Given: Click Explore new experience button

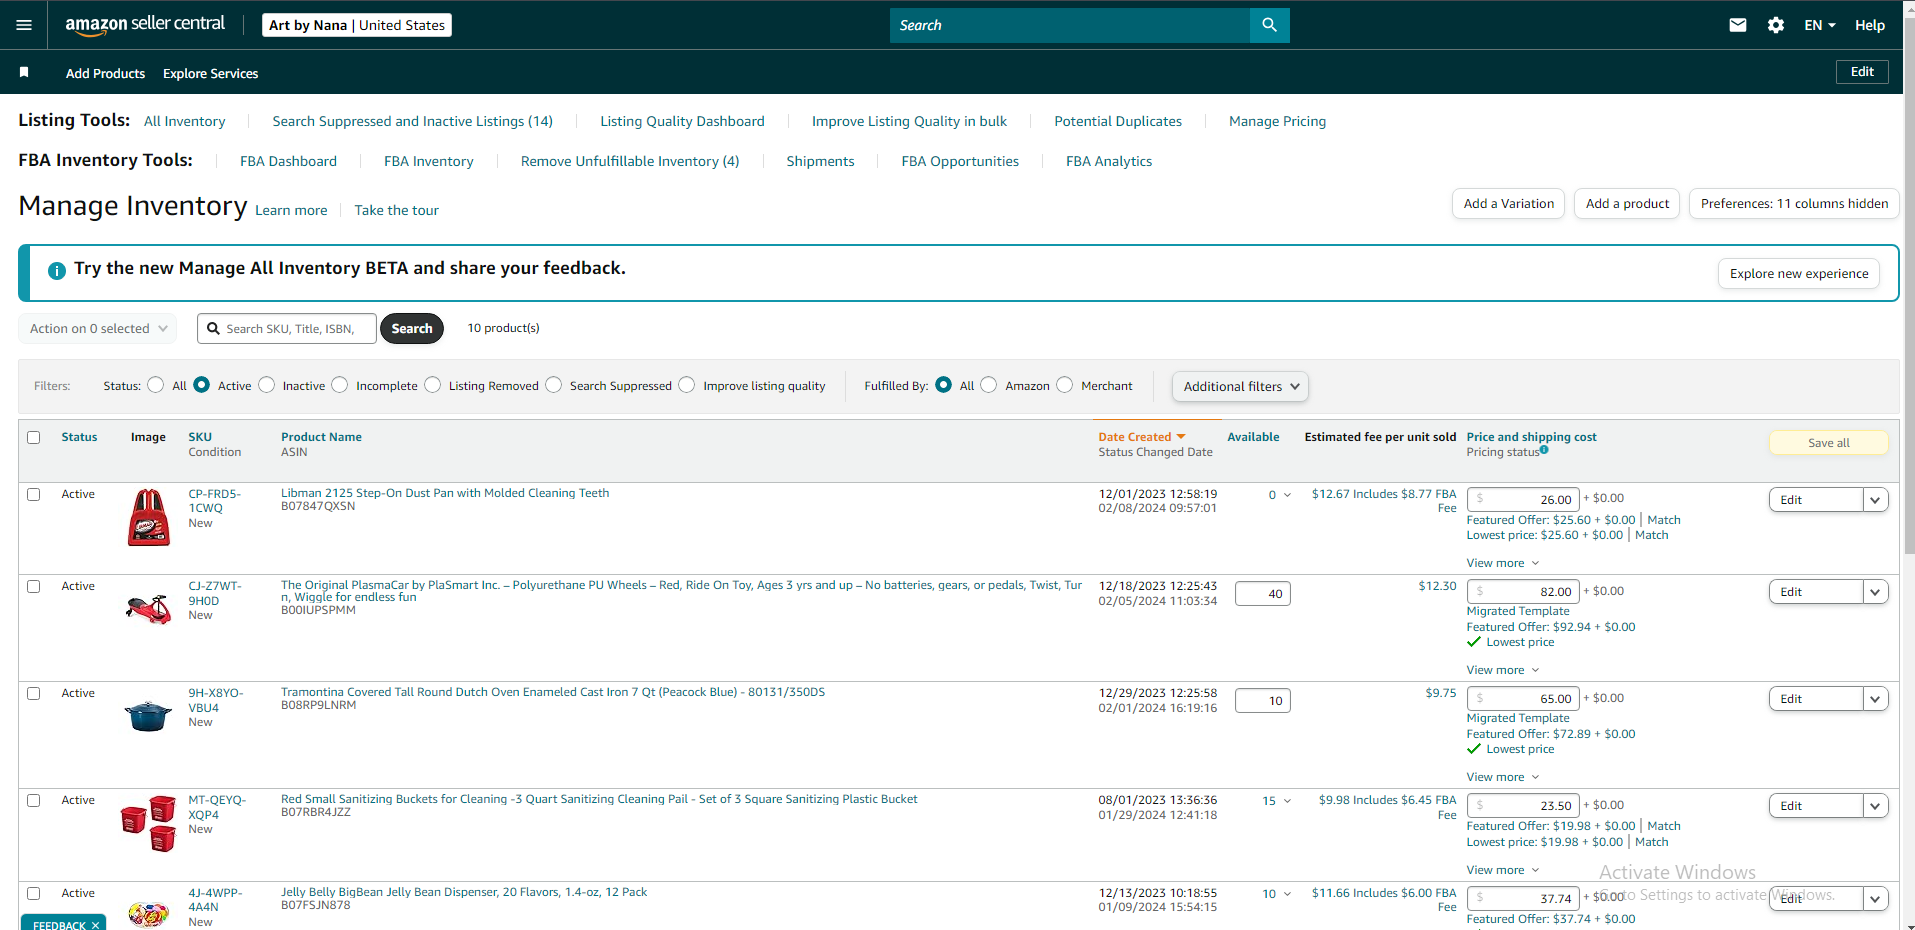Looking at the screenshot, I should (x=1799, y=273).
